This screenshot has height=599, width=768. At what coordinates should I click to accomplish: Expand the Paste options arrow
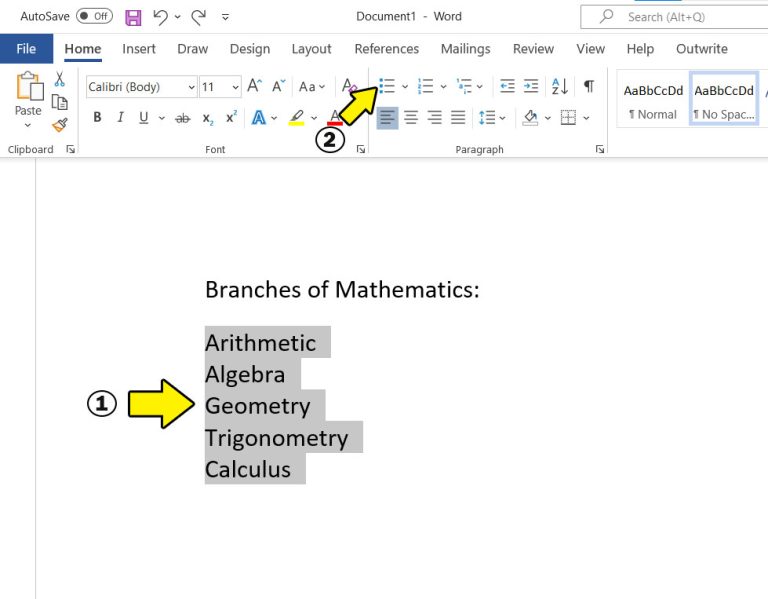tap(28, 126)
